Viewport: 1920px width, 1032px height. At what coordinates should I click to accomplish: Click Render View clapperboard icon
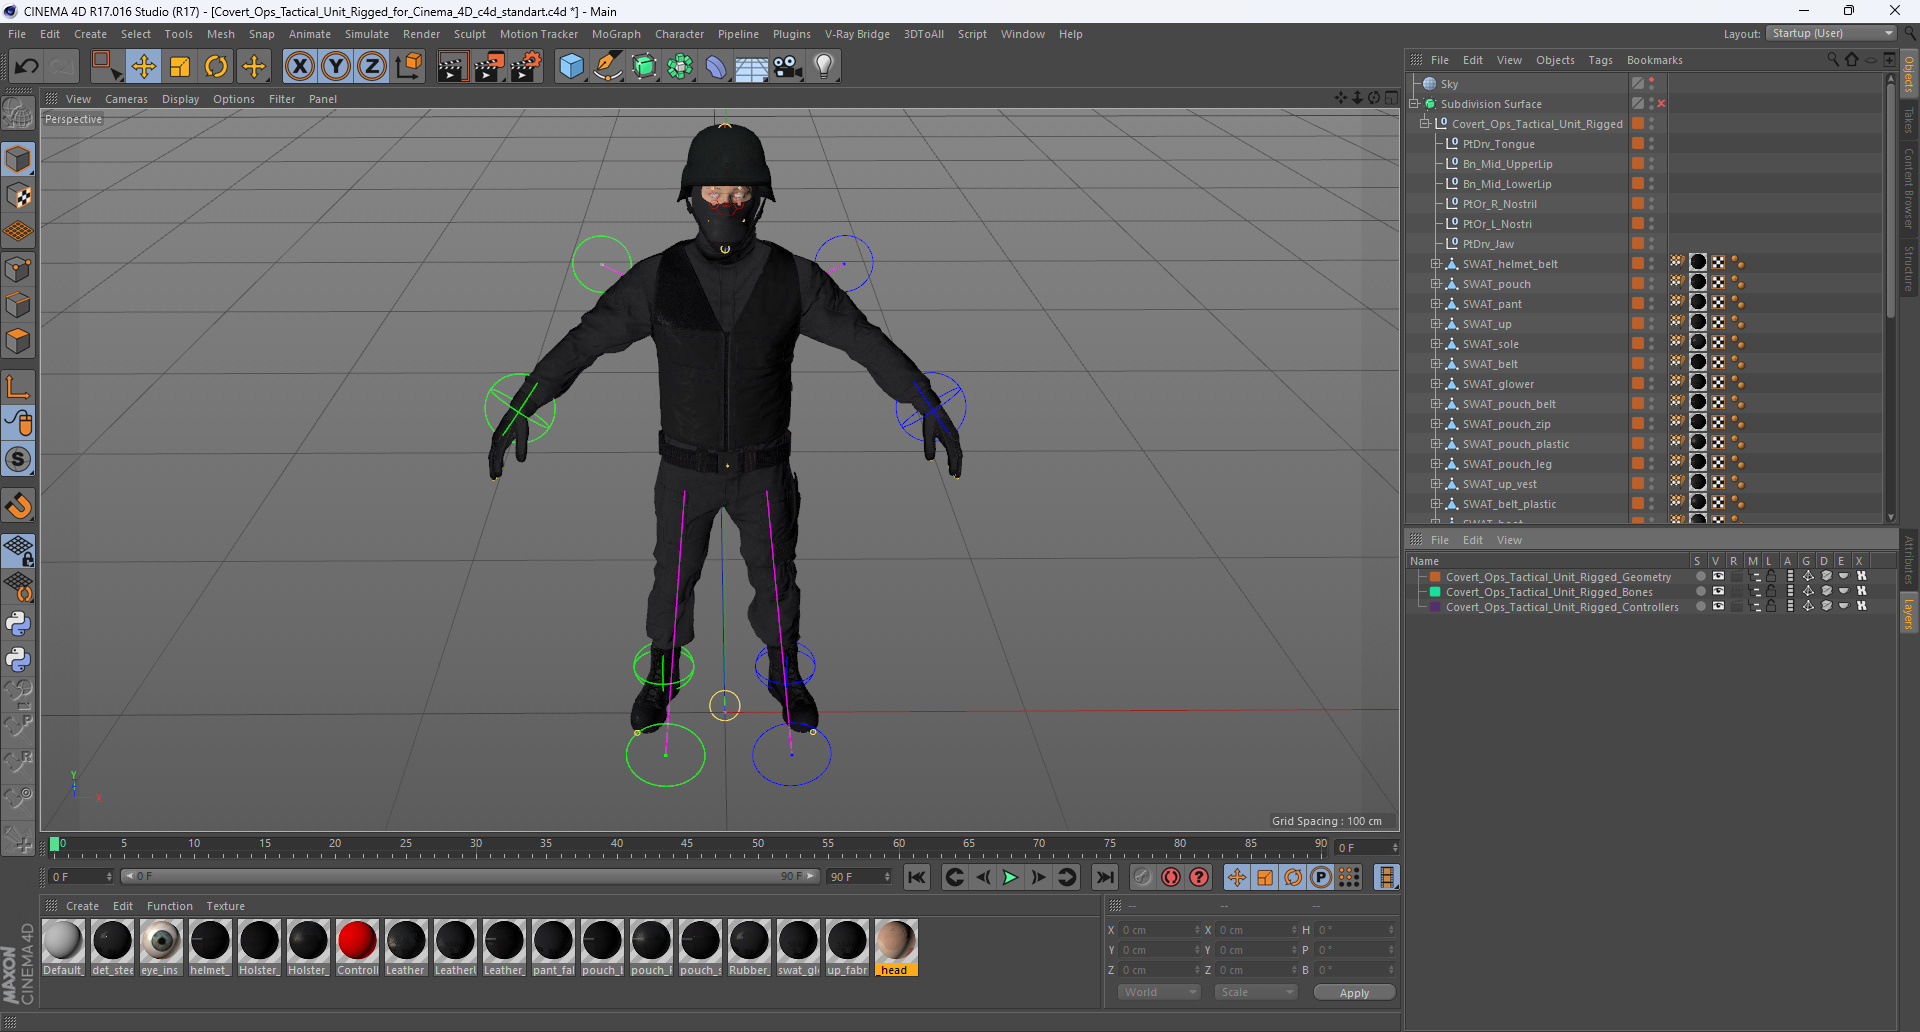[452, 67]
